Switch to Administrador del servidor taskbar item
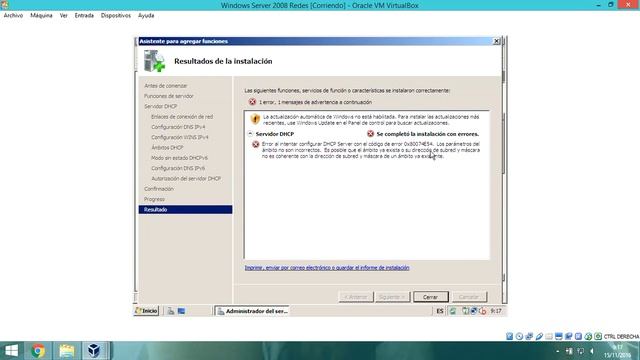This screenshot has width=640, height=360. (252, 311)
